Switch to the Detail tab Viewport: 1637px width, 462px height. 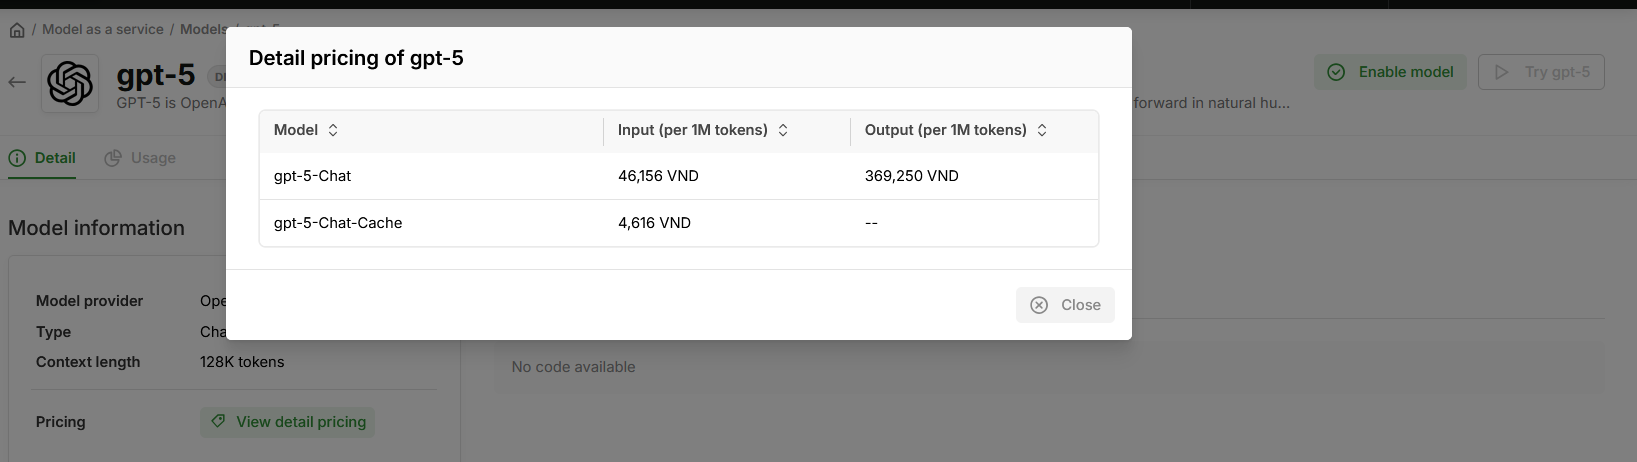pos(42,158)
